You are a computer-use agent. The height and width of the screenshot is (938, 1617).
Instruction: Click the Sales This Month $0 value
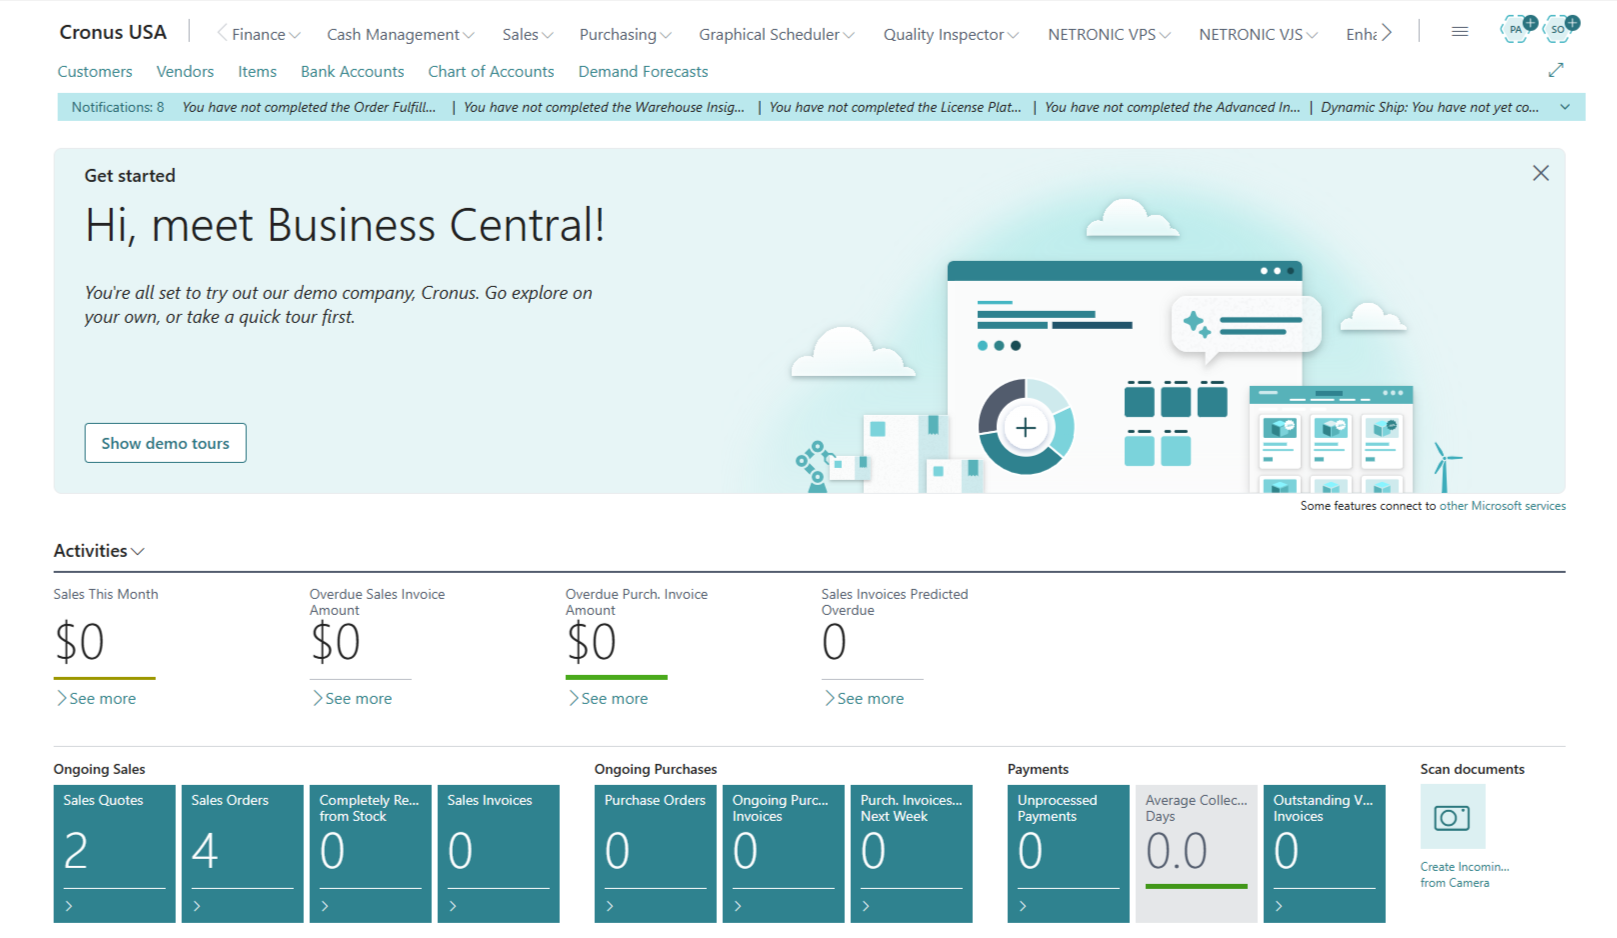coord(79,642)
